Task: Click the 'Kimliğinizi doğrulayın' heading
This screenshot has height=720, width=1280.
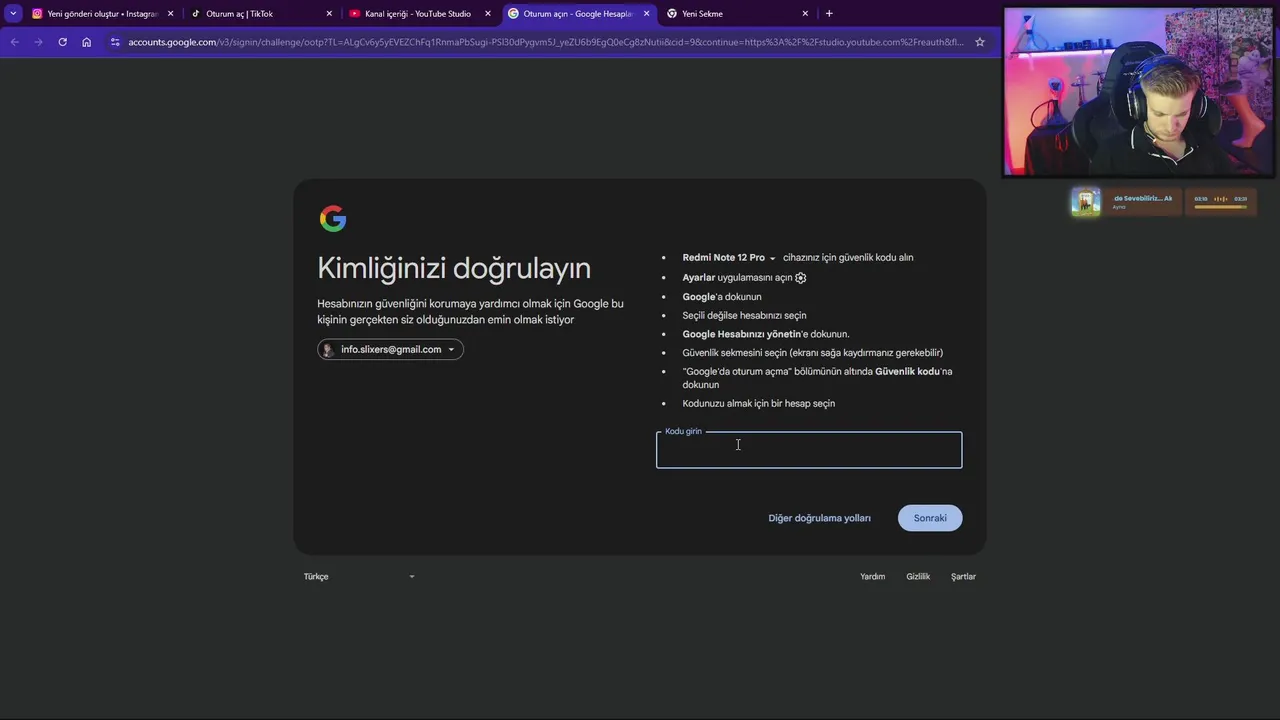Action: tap(454, 268)
